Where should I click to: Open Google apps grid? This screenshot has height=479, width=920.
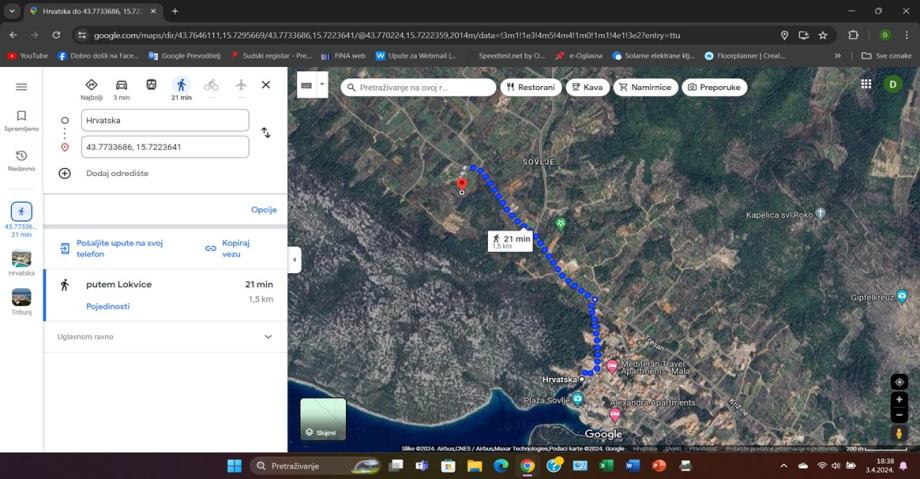[x=866, y=85]
